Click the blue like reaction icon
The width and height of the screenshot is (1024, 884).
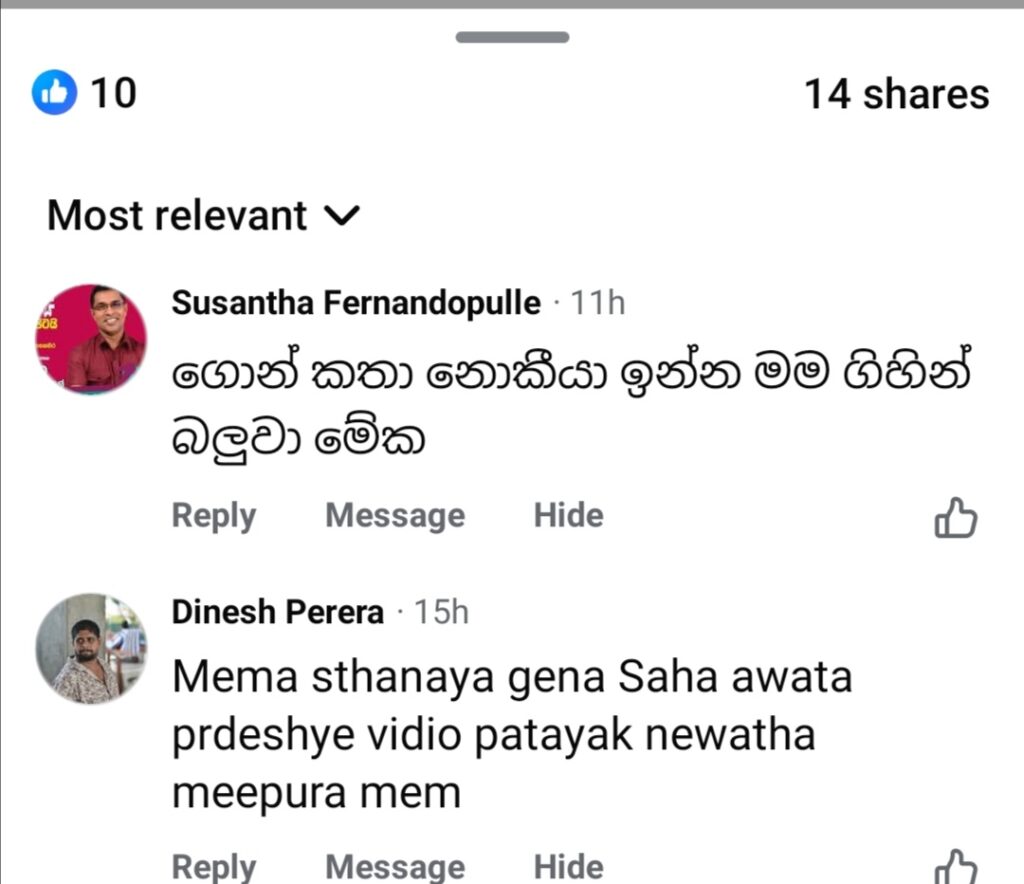[54, 94]
